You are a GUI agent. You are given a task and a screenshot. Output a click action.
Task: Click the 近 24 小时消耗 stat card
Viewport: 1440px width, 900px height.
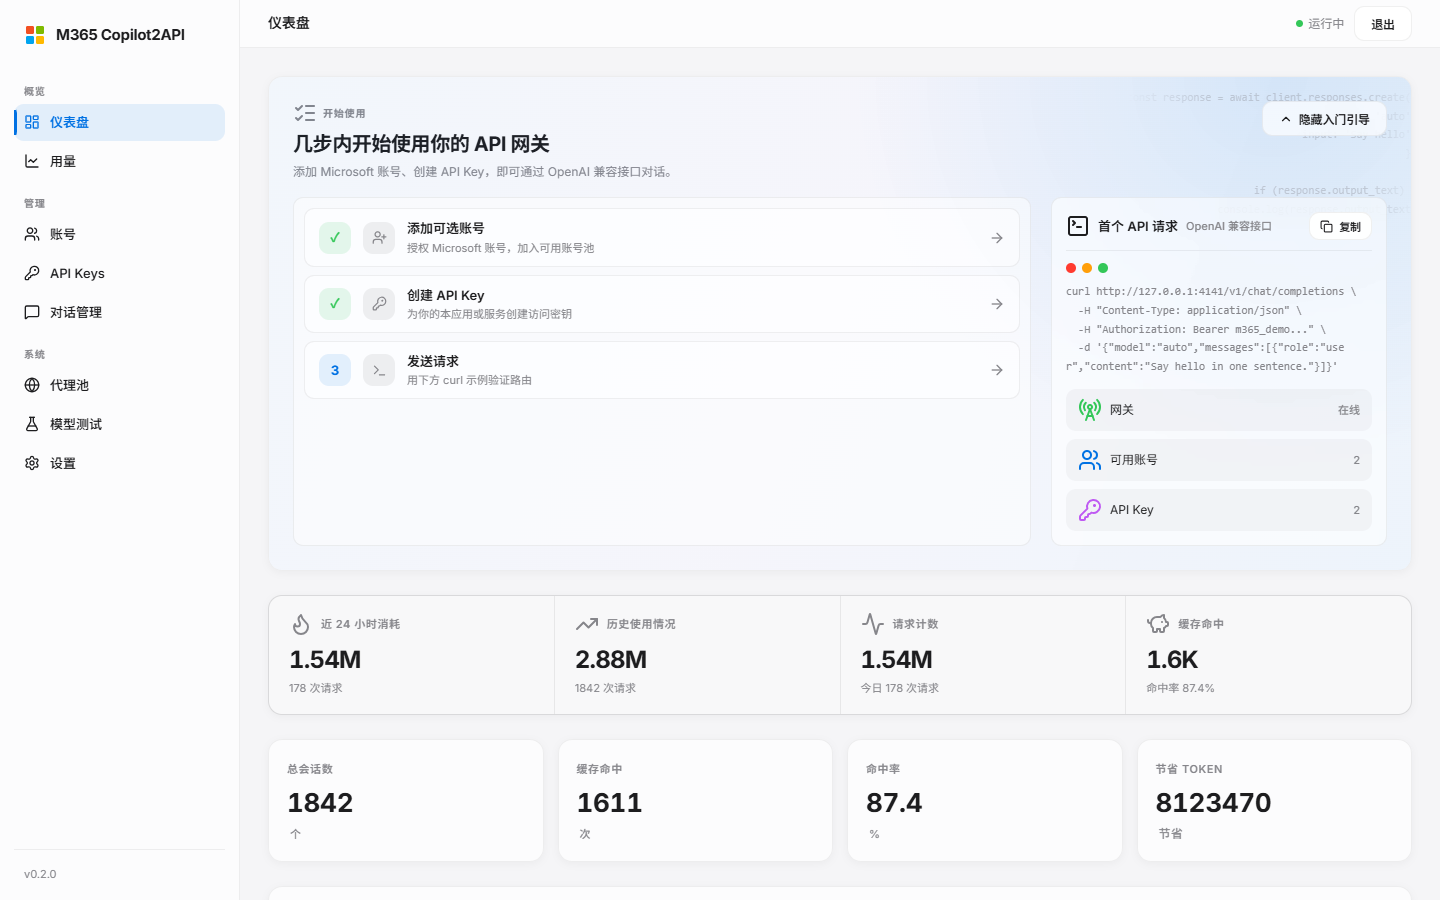412,655
